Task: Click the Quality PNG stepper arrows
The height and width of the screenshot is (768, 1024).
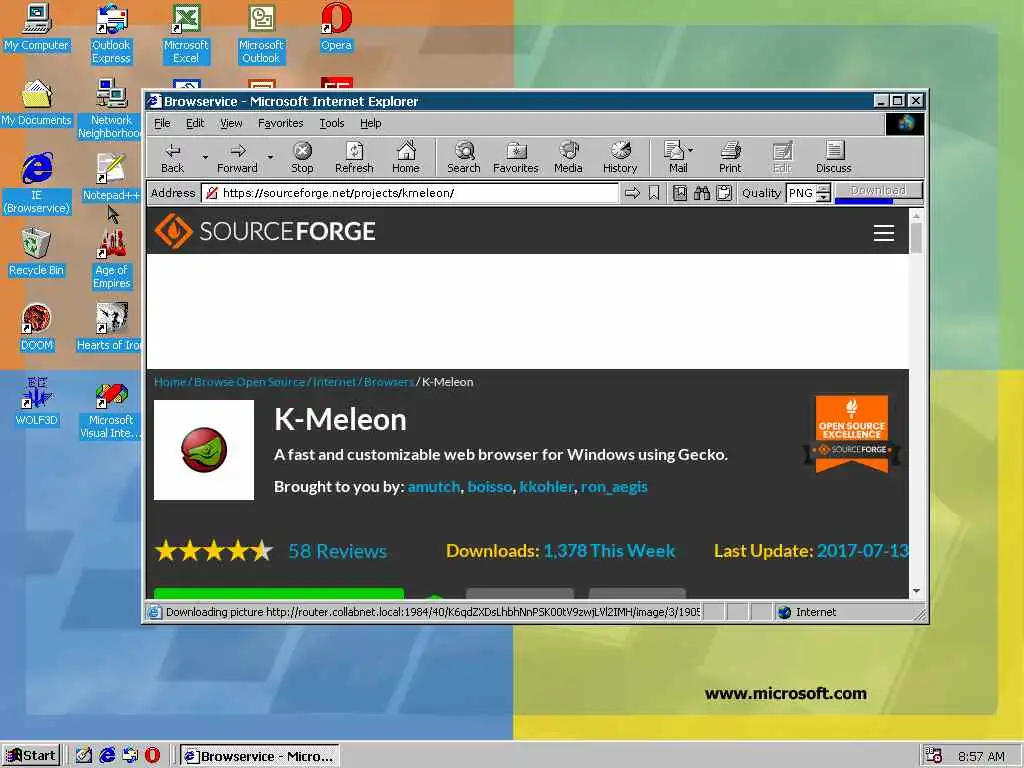Action: [x=824, y=193]
